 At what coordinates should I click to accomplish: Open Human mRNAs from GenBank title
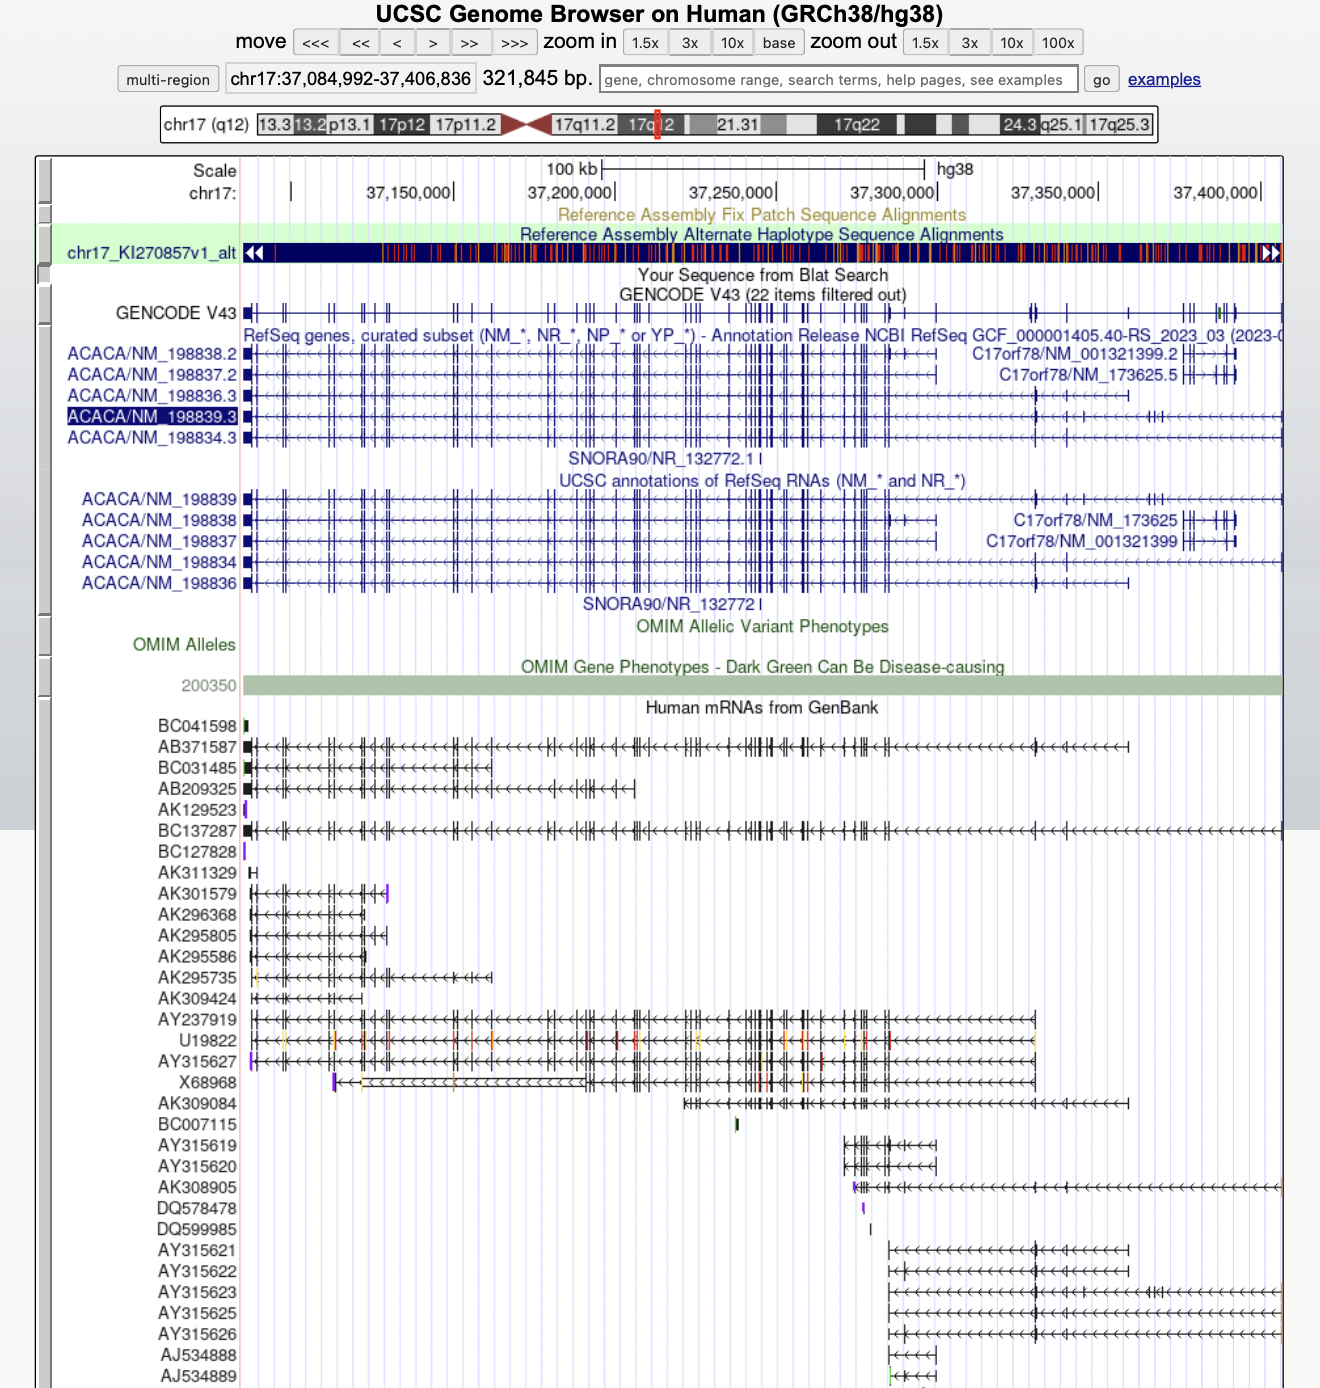click(x=762, y=708)
